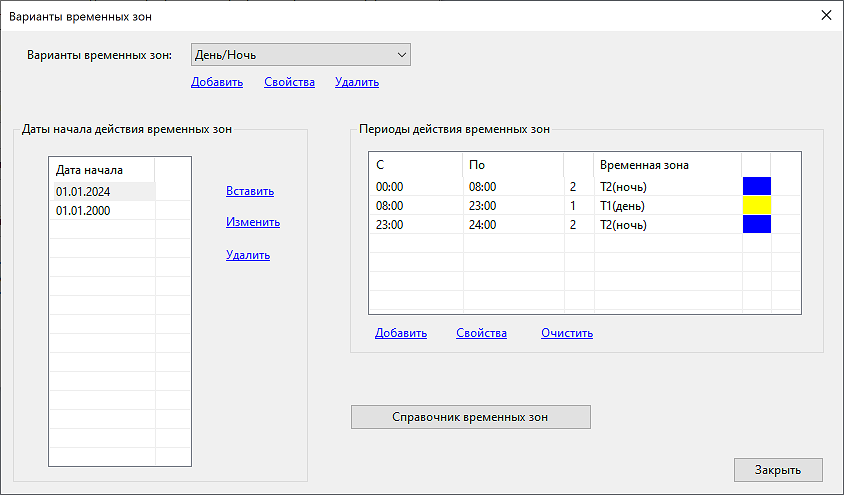
Task: Click the yellow swatch for Т1(день)
Action: coord(757,205)
